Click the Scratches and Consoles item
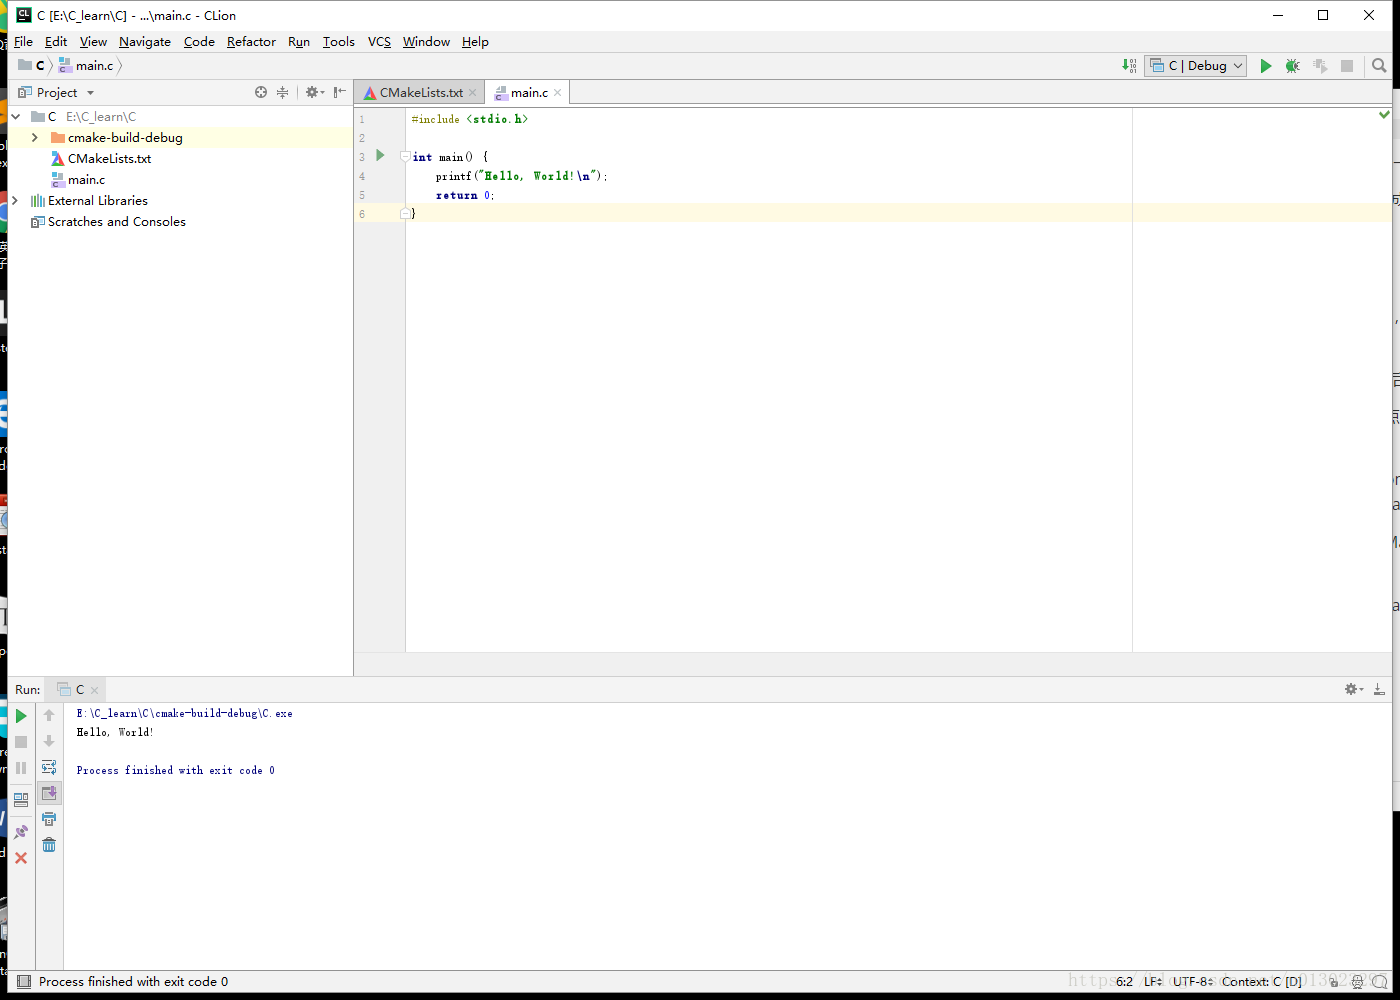1400x1000 pixels. [116, 222]
